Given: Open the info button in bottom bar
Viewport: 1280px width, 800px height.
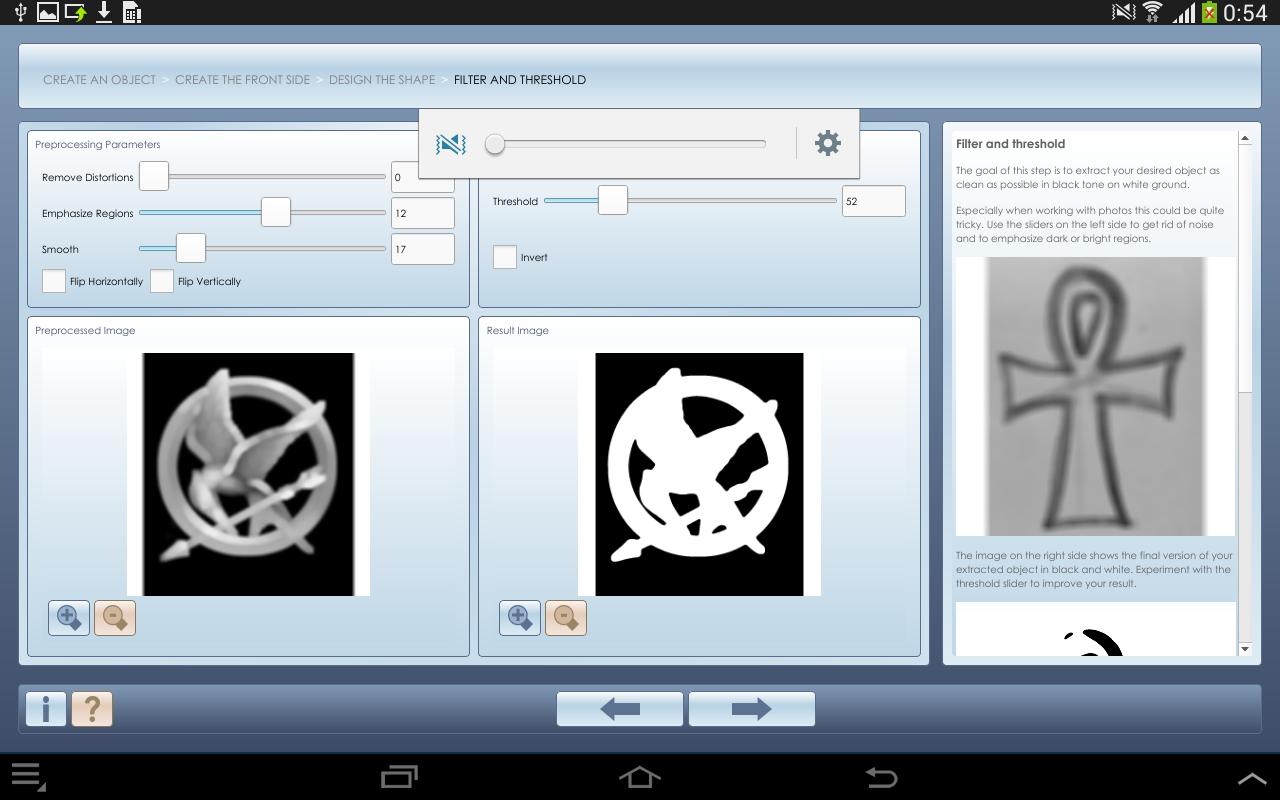Looking at the screenshot, I should pos(46,709).
